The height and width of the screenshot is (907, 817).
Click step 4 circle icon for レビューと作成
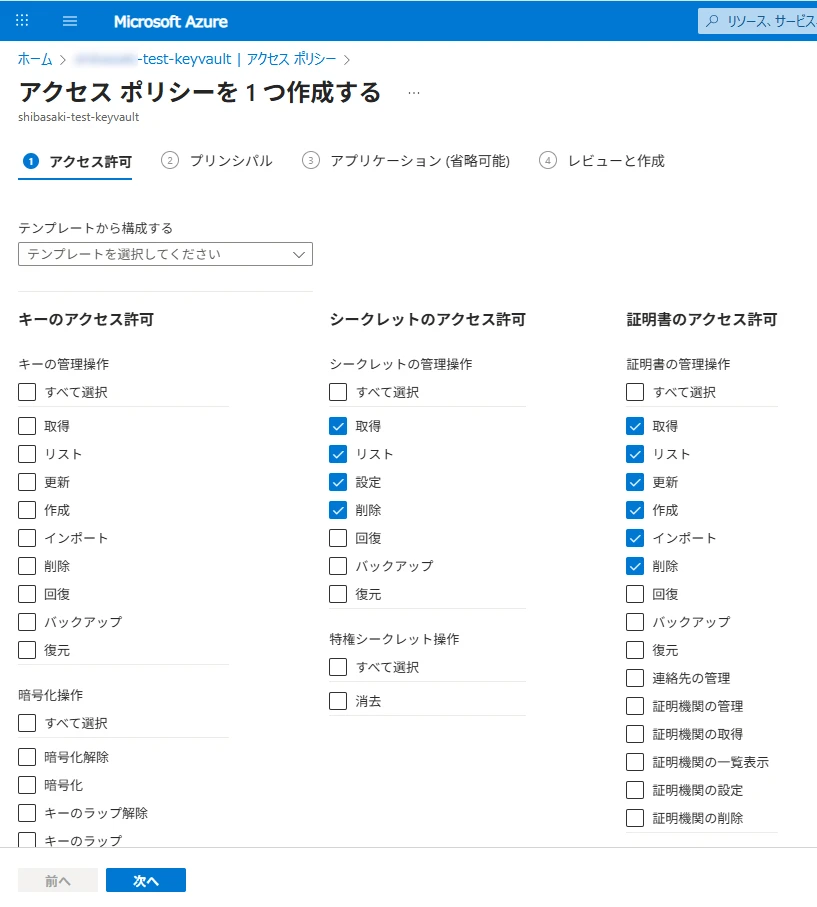(x=548, y=161)
